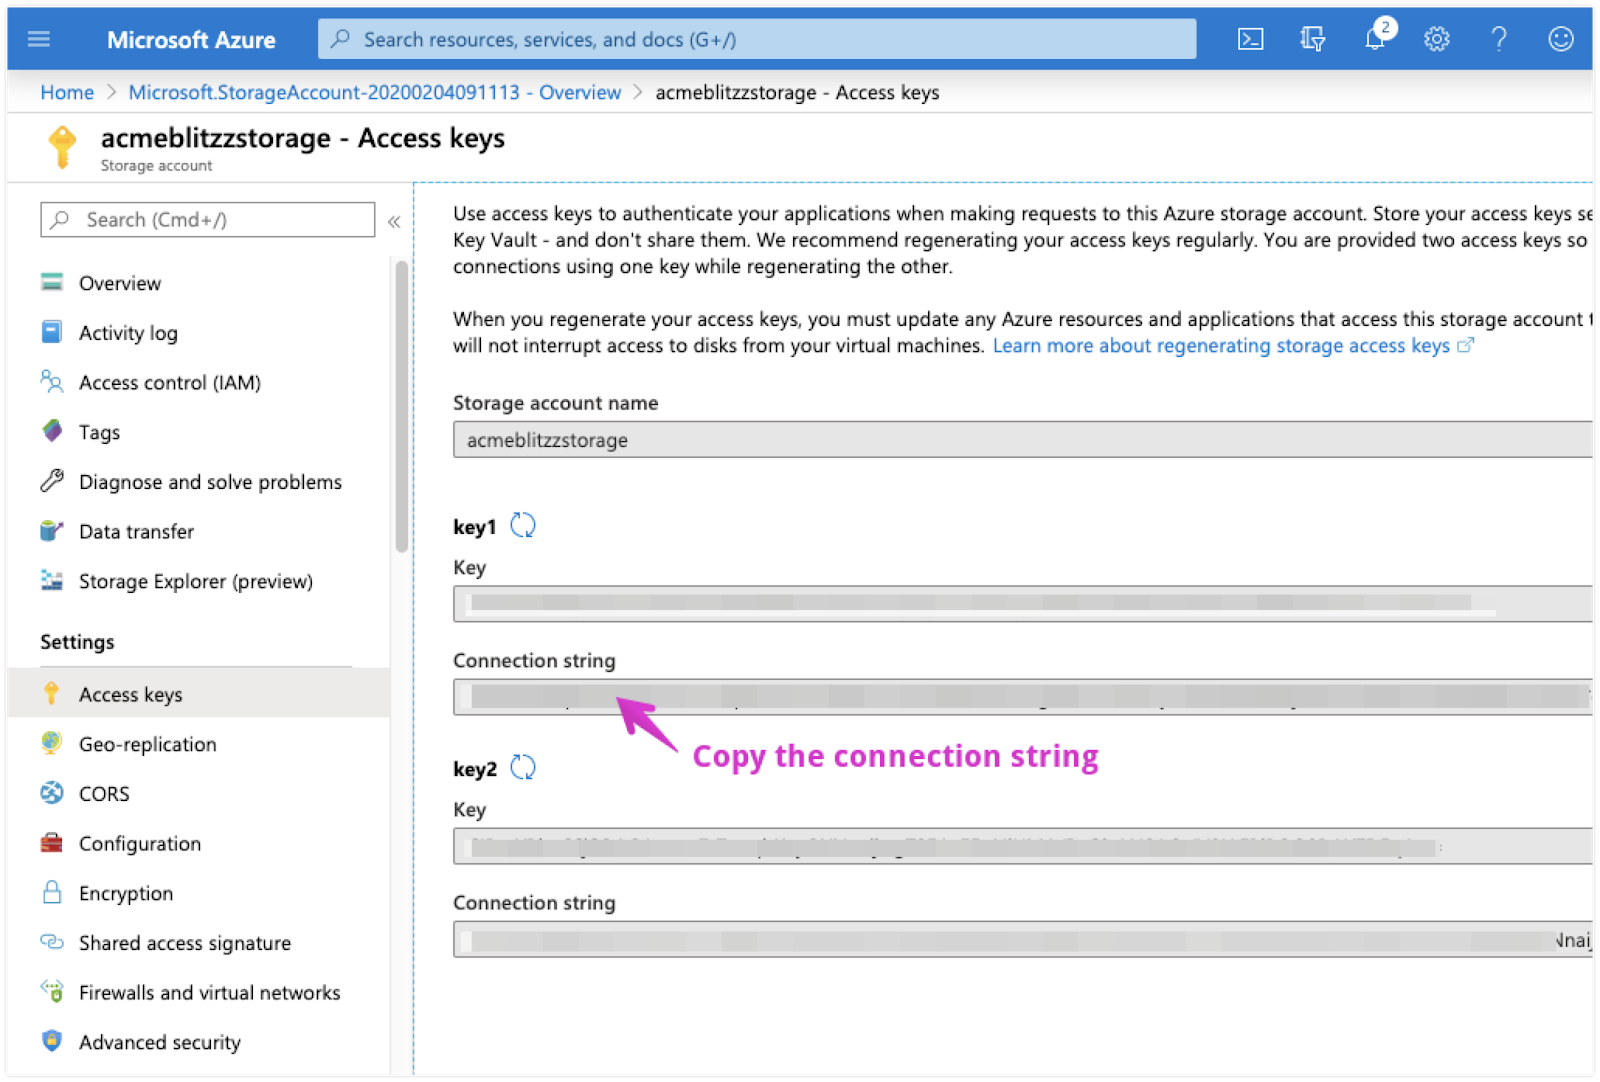Follow Learn more about regenerating storage access keys
1600x1082 pixels.
pyautogui.click(x=1233, y=346)
